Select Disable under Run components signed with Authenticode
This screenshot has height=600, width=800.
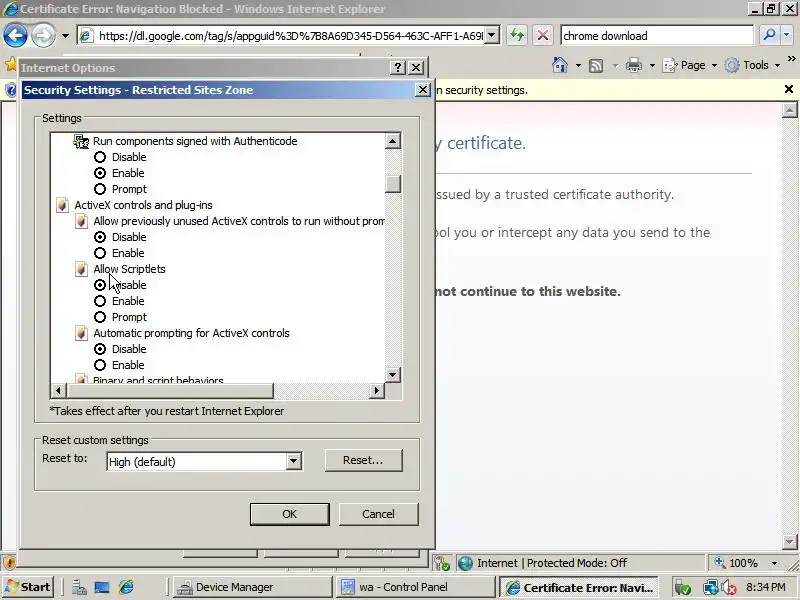click(x=100, y=157)
